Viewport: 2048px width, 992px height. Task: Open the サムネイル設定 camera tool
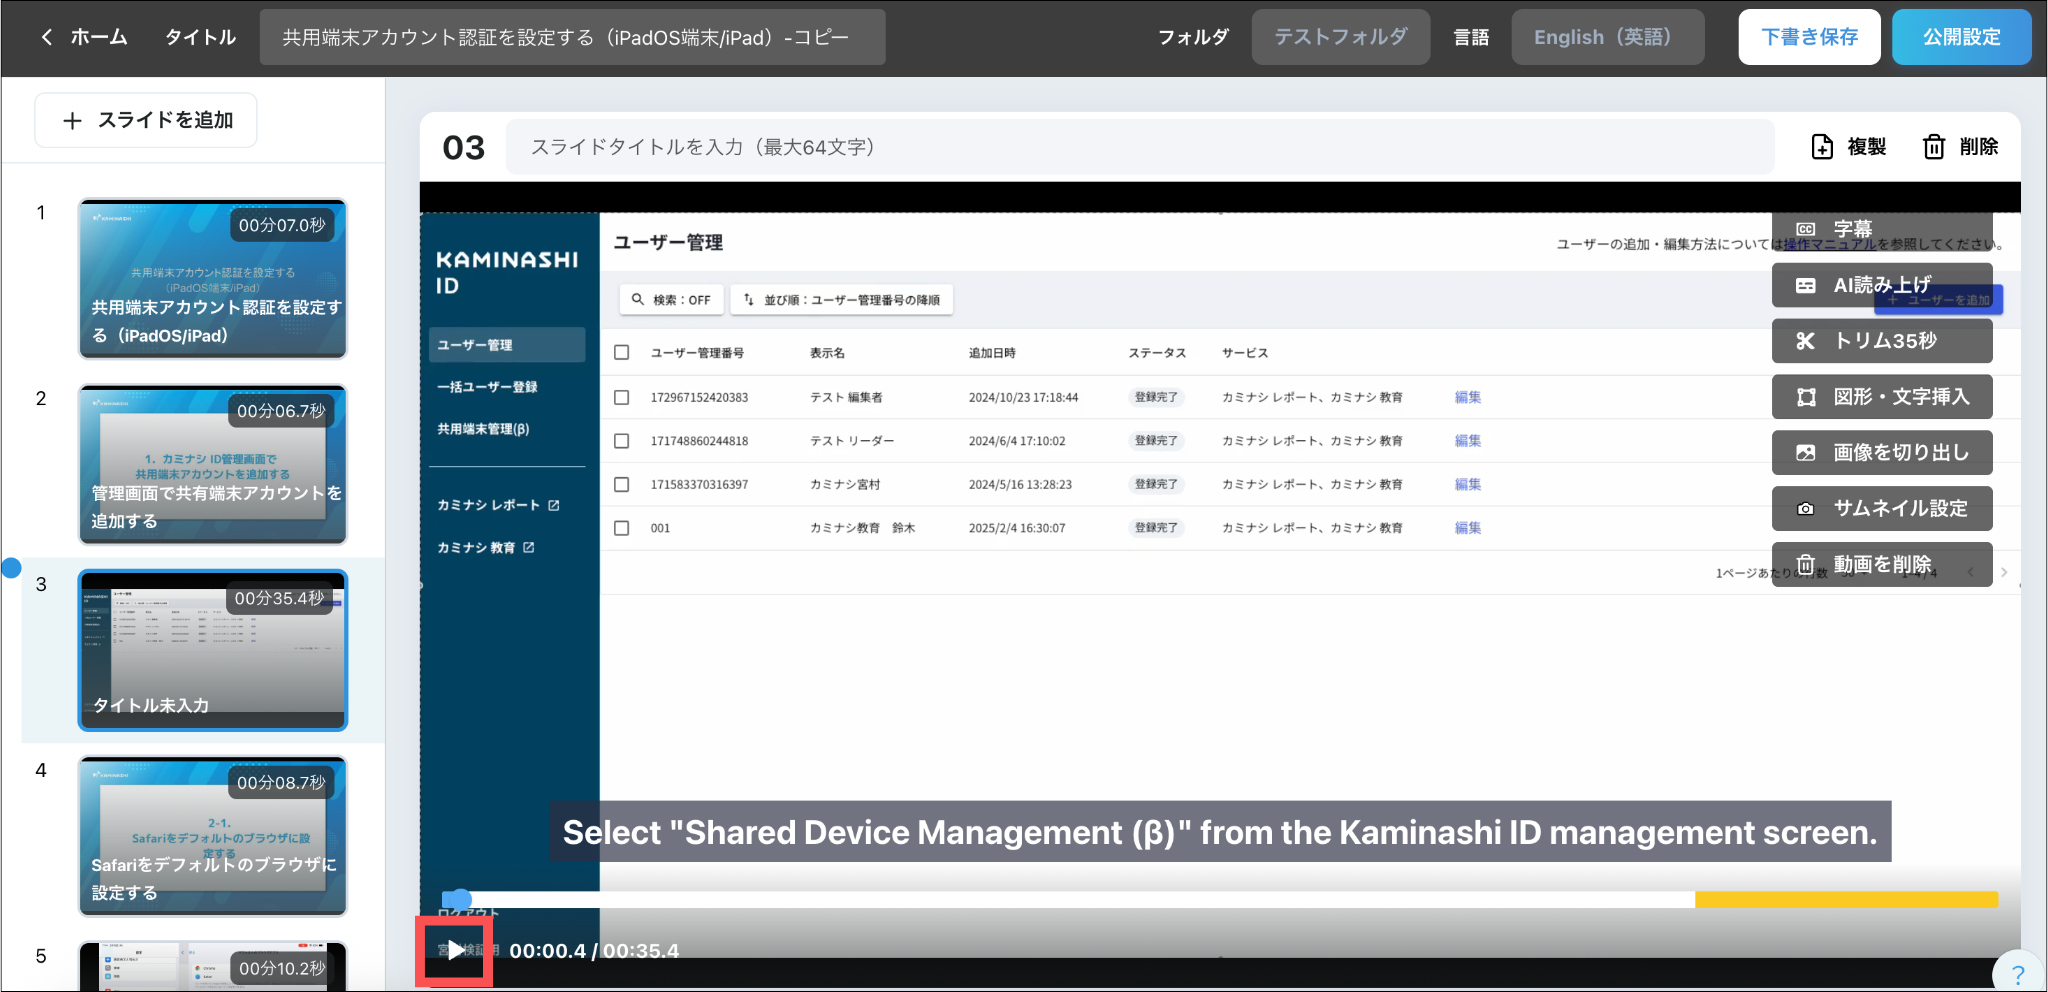click(1882, 509)
